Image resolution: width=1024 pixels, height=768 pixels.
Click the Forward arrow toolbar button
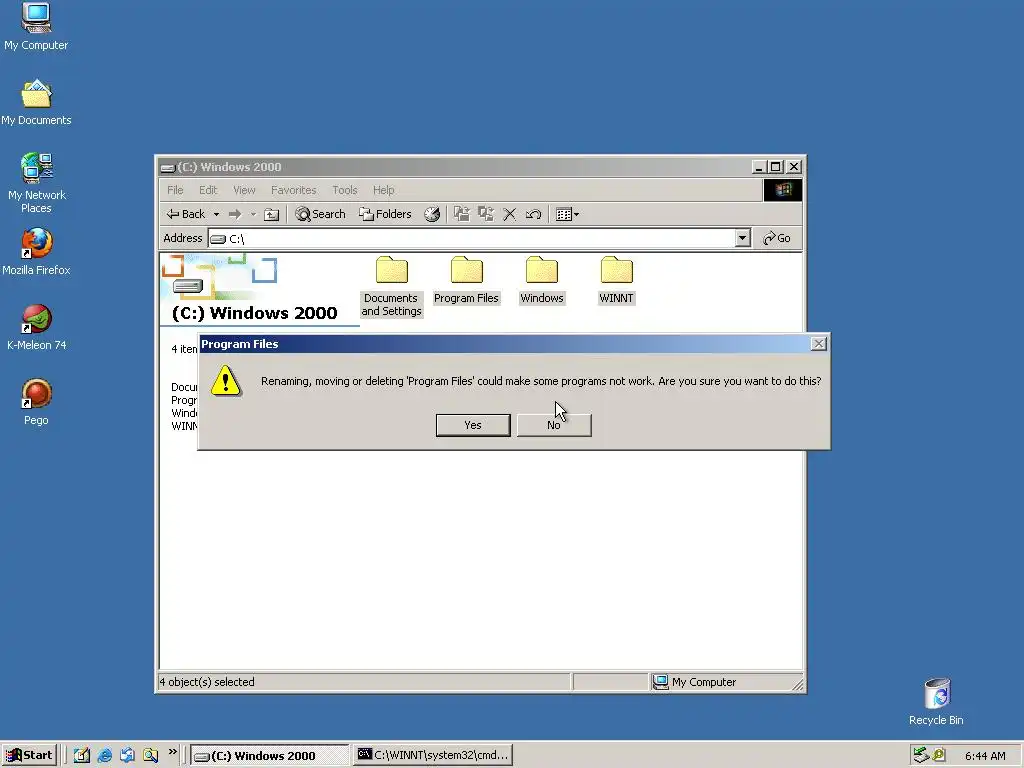(x=235, y=214)
